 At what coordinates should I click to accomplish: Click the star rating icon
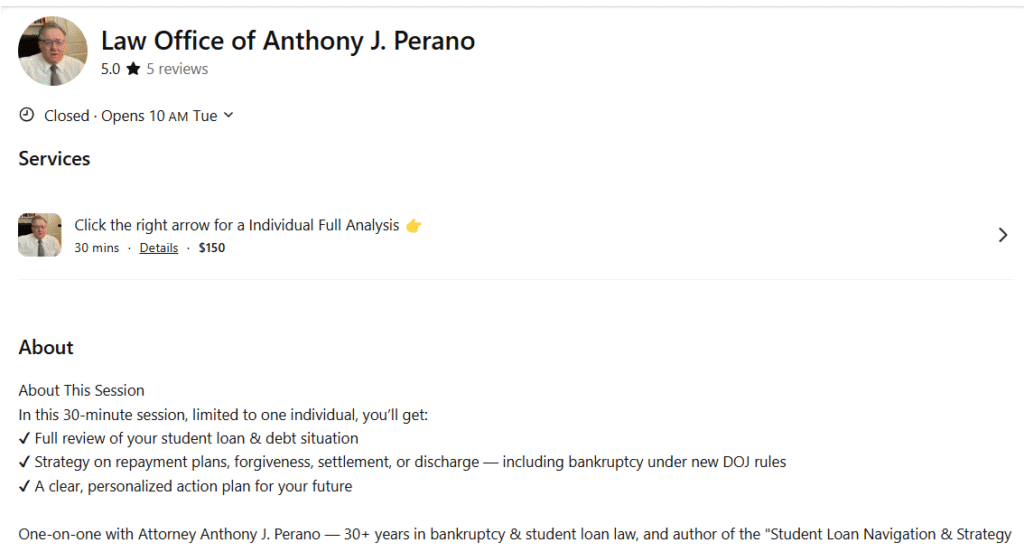133,70
